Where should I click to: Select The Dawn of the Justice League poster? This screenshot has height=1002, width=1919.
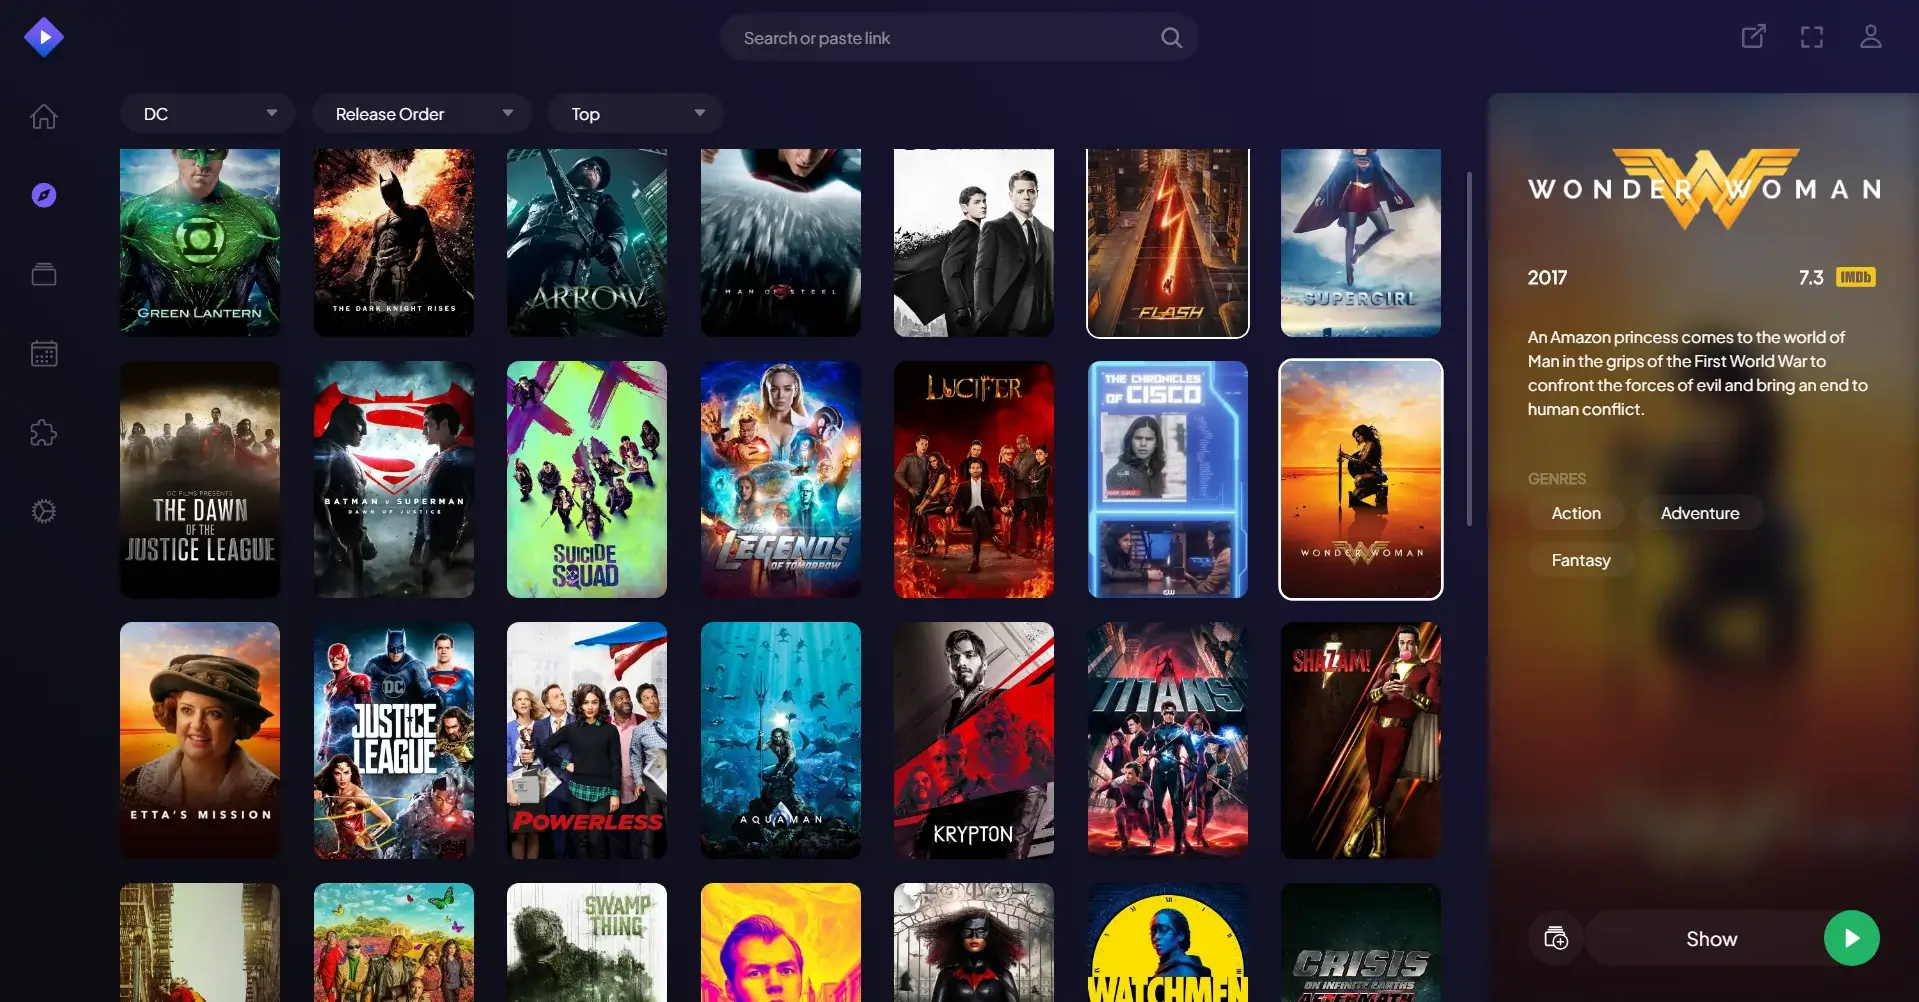click(x=200, y=480)
